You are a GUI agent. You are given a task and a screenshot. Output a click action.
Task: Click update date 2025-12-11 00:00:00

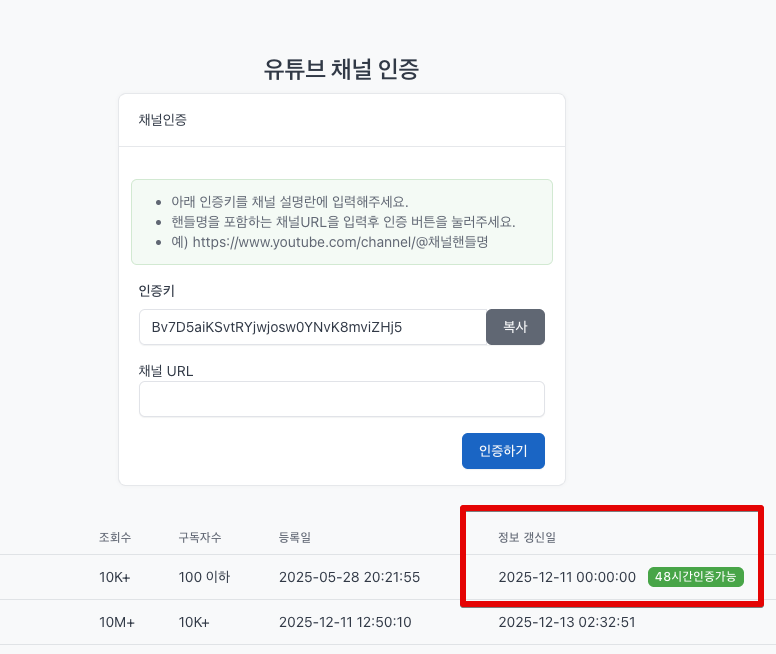tap(567, 577)
